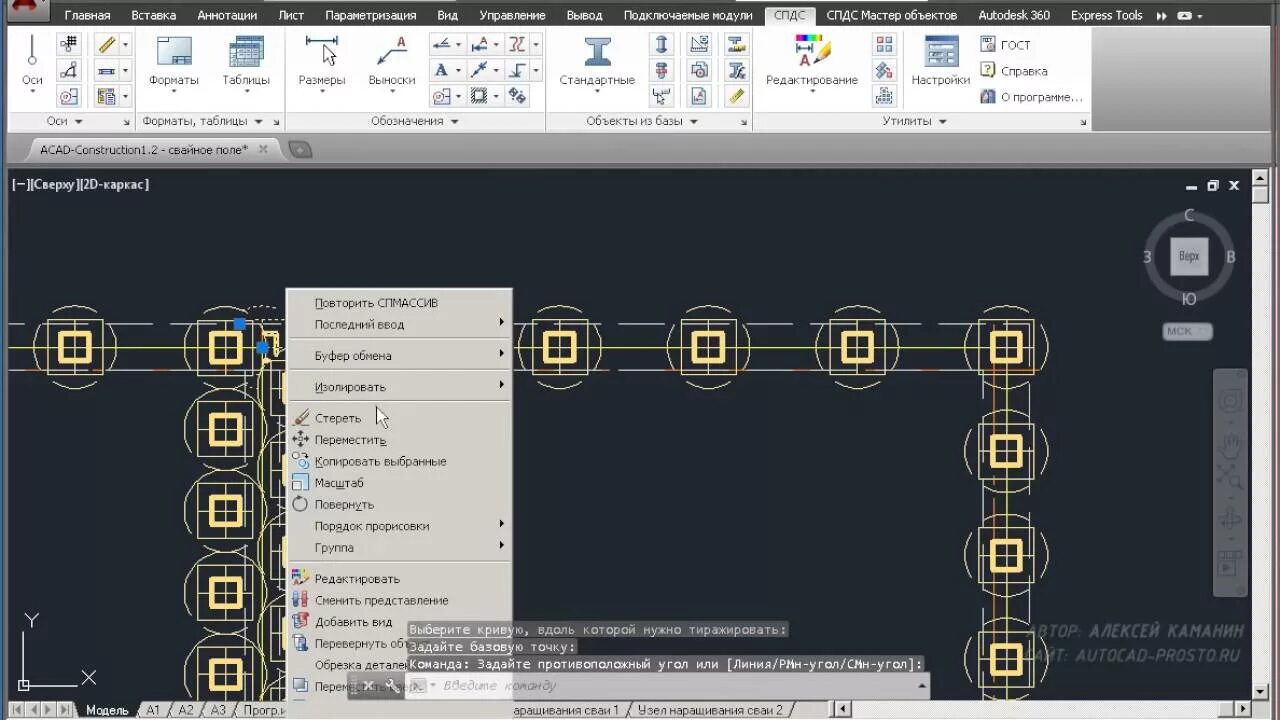Open the Оси (axes) tool
This screenshot has width=1280, height=720.
coord(32,65)
